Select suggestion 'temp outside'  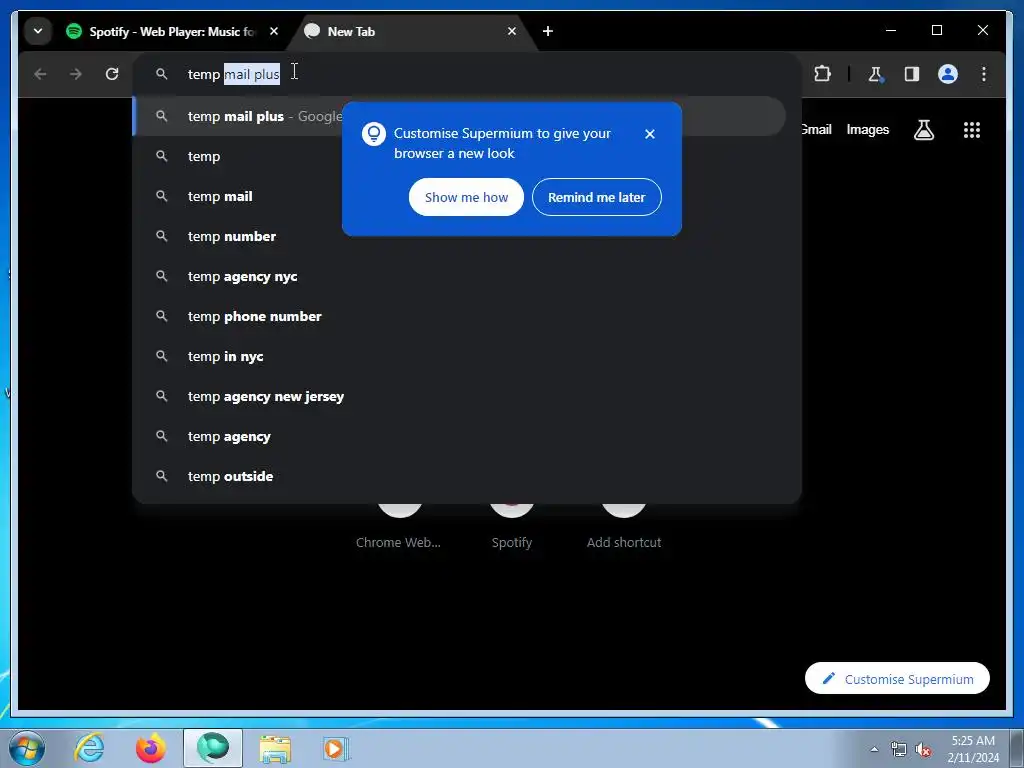pos(459,476)
